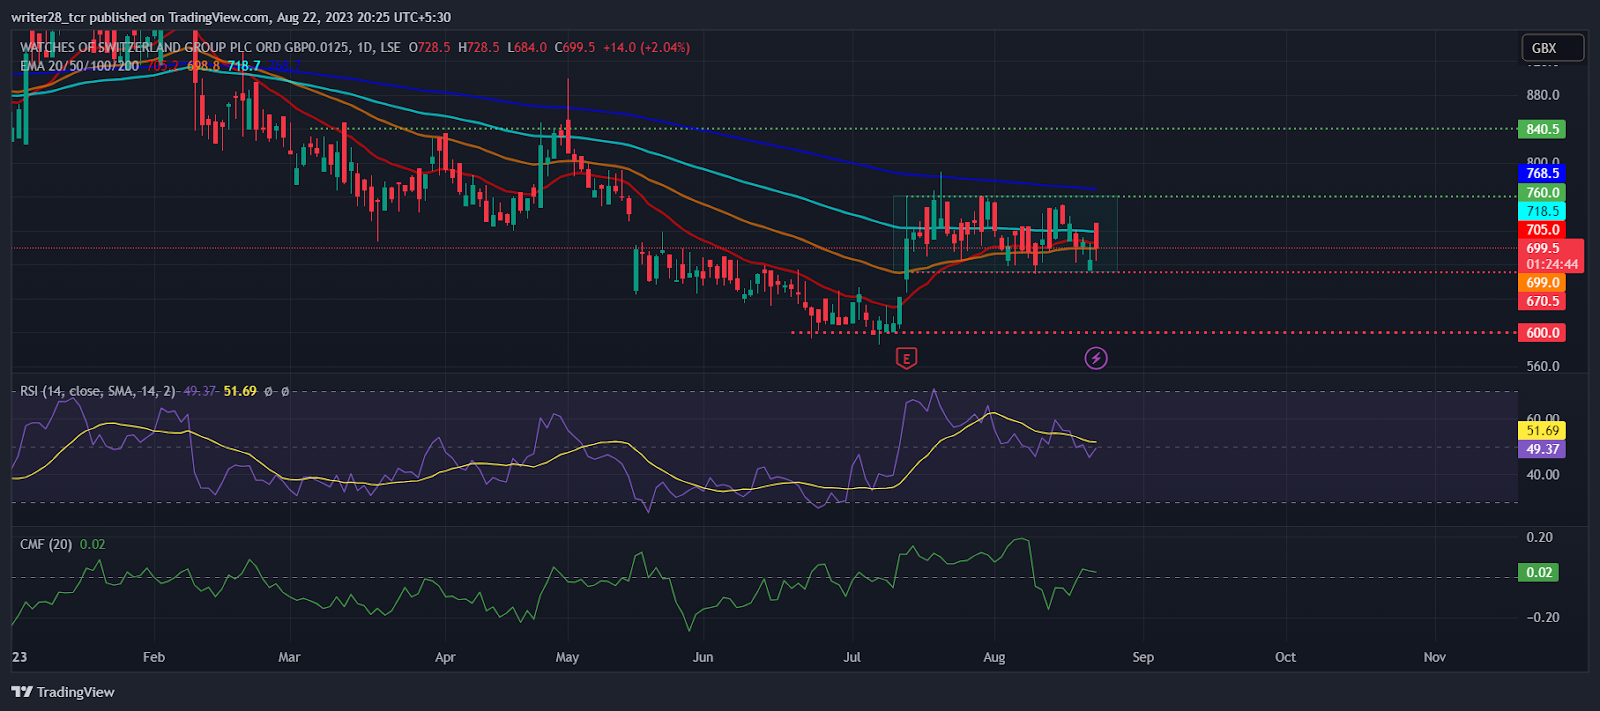Image resolution: width=1600 pixels, height=711 pixels.
Task: Click the red earnings 'E' marker icon
Action: pos(906,358)
